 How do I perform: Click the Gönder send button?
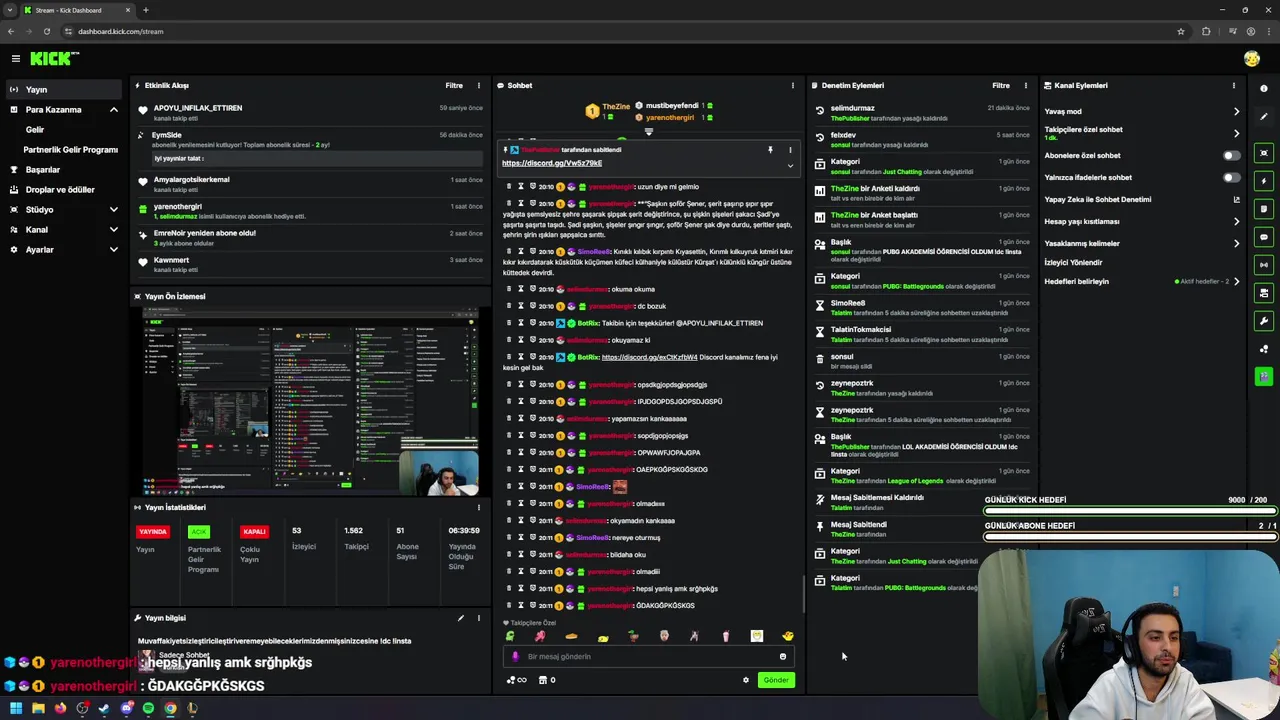point(776,680)
